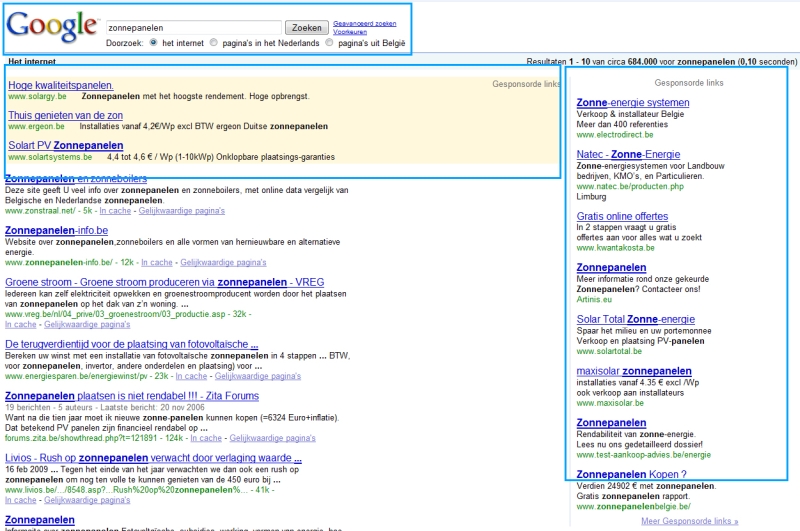
Task: Click the Zoeken search button
Action: pos(306,28)
